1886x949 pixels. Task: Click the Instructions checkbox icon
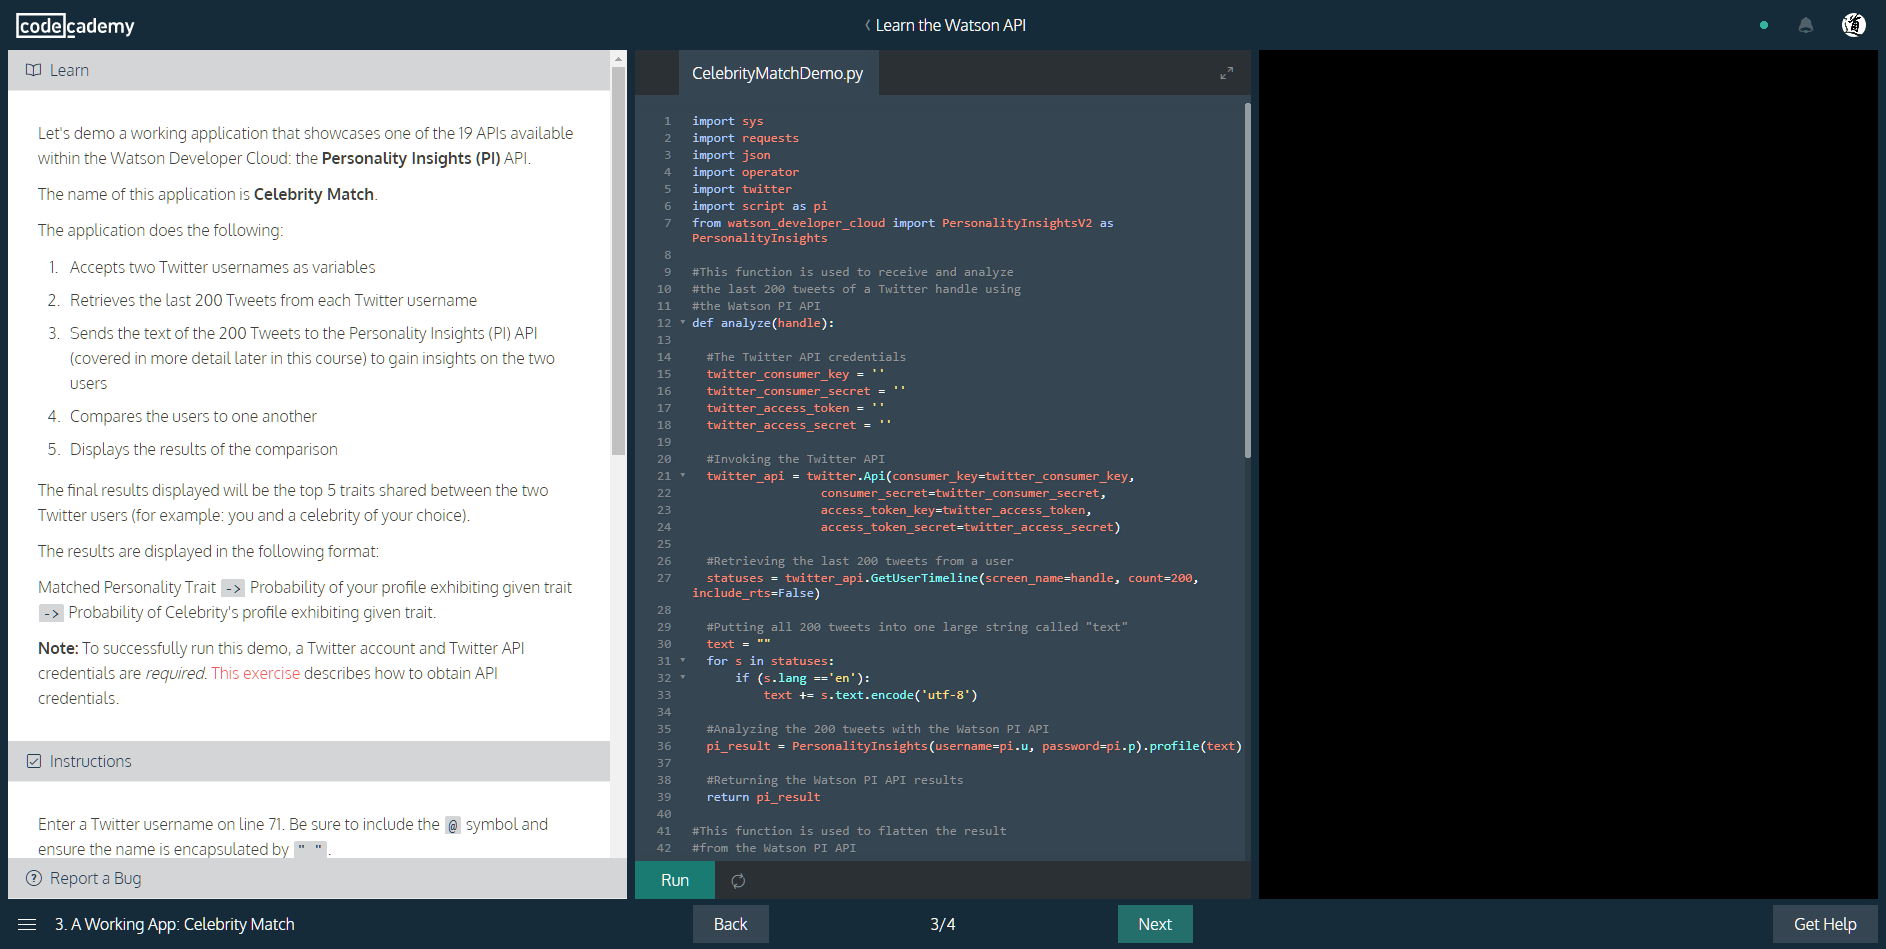tap(34, 761)
